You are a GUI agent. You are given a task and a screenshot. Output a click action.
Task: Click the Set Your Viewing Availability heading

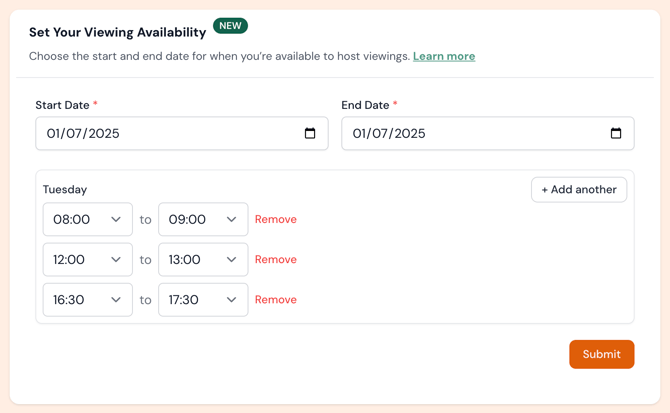(117, 33)
